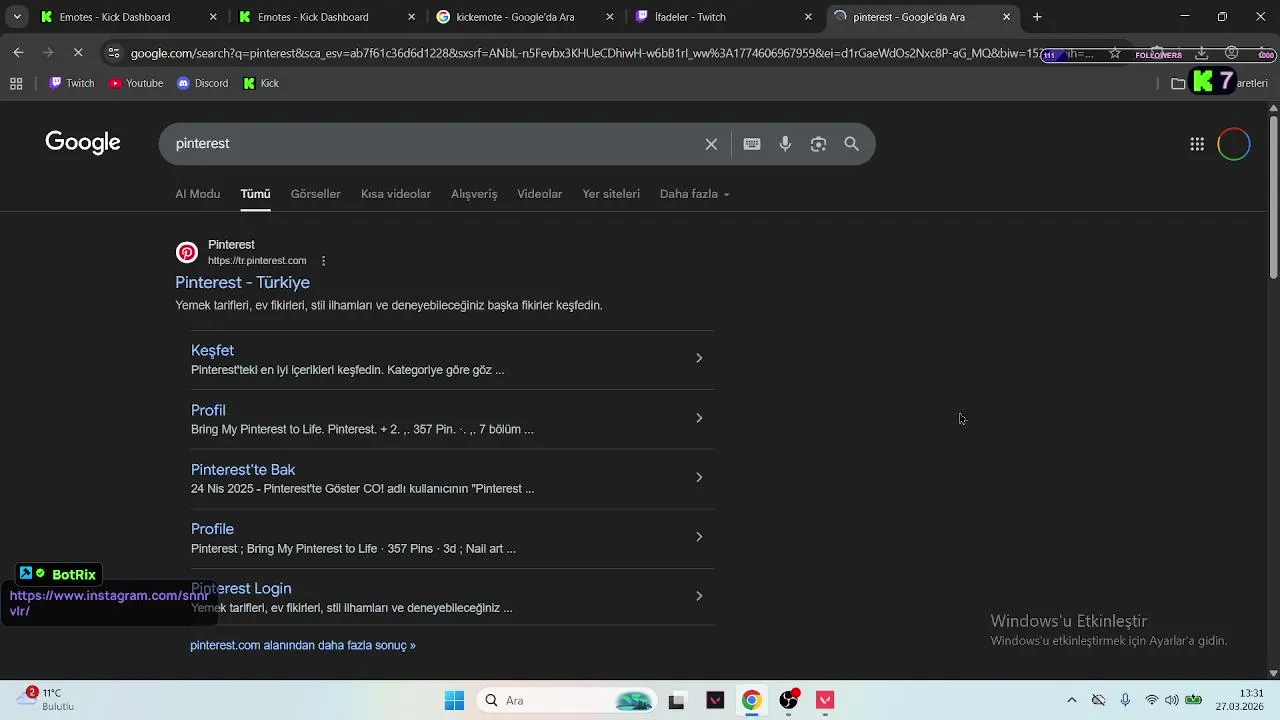Open OBS Studio from the taskbar
Image resolution: width=1280 pixels, height=720 pixels.
(789, 700)
